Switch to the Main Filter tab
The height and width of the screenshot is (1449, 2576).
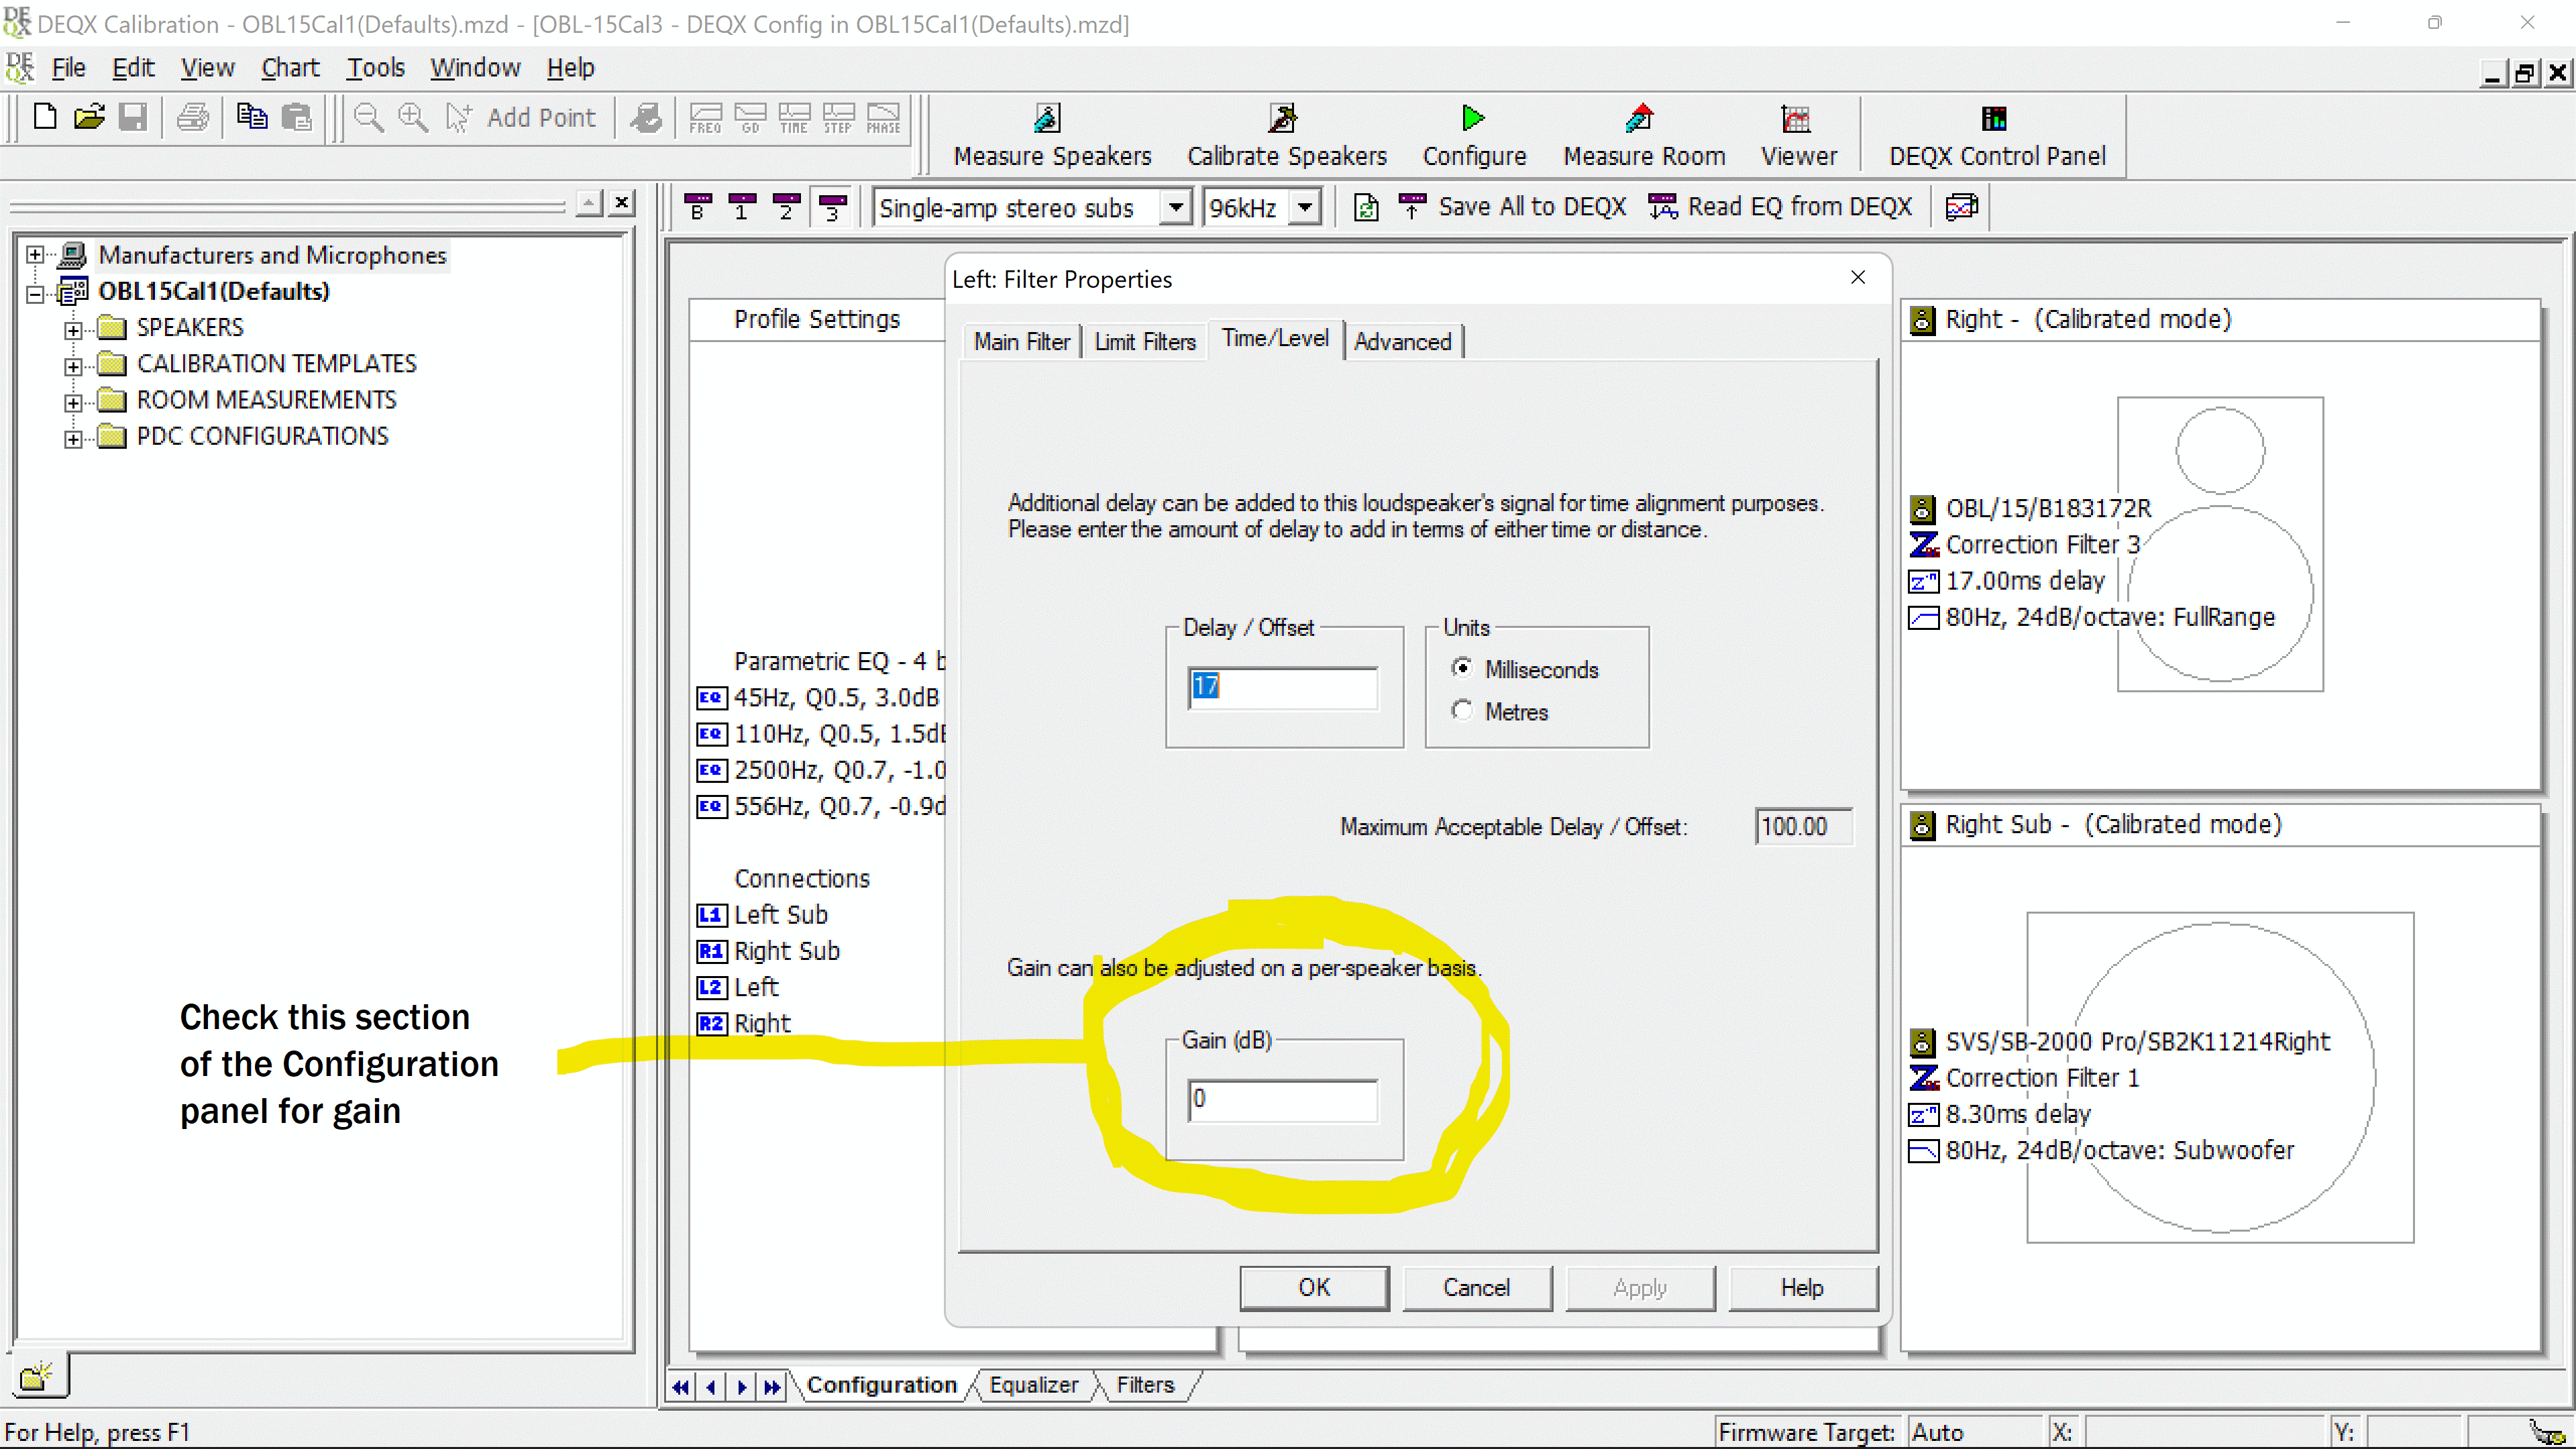tap(1021, 341)
